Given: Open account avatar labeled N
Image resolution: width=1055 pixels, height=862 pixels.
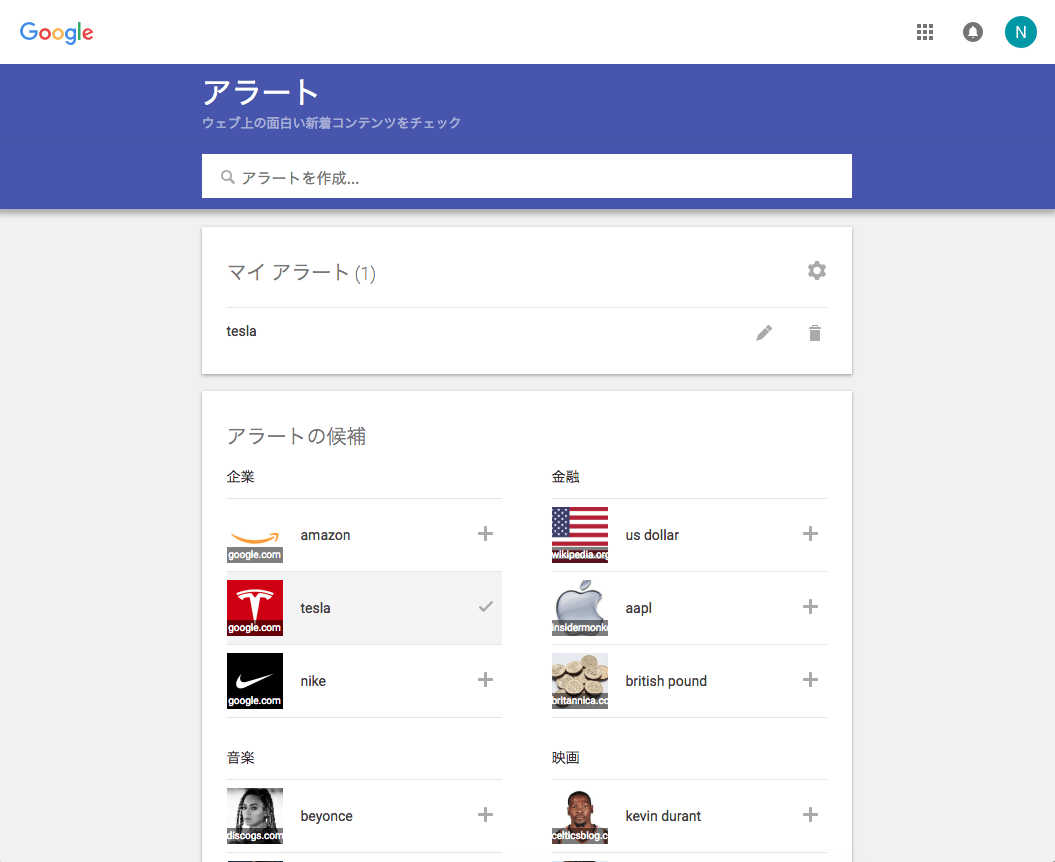Looking at the screenshot, I should 1020,32.
